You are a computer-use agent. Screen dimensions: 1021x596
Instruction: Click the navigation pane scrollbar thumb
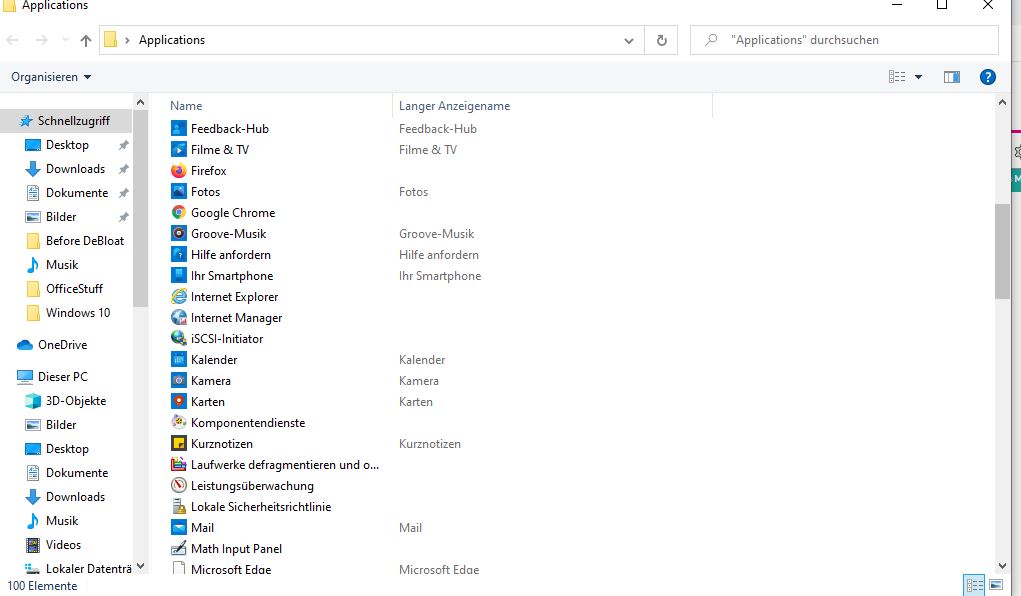[140, 208]
